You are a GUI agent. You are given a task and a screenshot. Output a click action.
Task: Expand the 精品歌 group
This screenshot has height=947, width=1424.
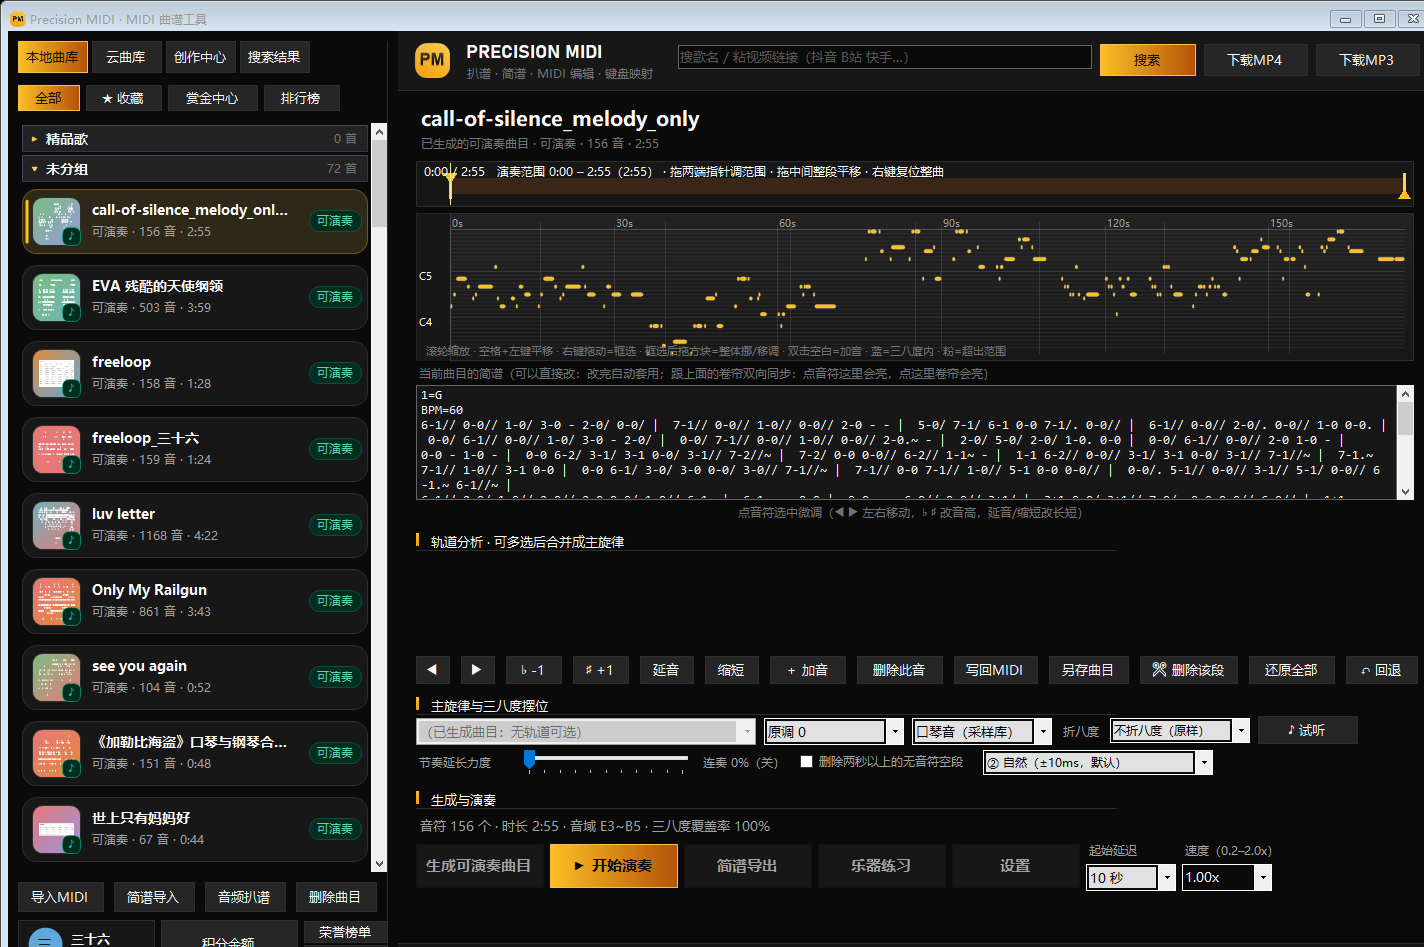point(195,139)
